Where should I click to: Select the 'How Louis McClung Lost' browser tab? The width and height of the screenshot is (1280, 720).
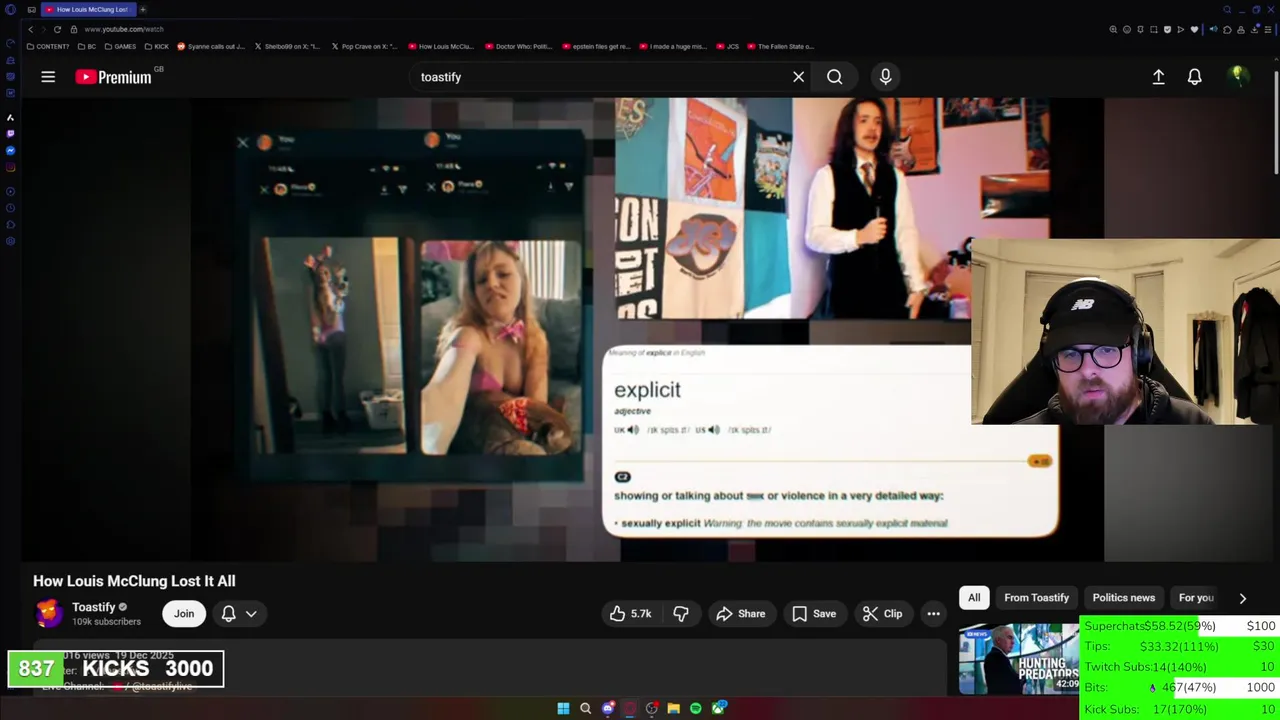[x=87, y=9]
